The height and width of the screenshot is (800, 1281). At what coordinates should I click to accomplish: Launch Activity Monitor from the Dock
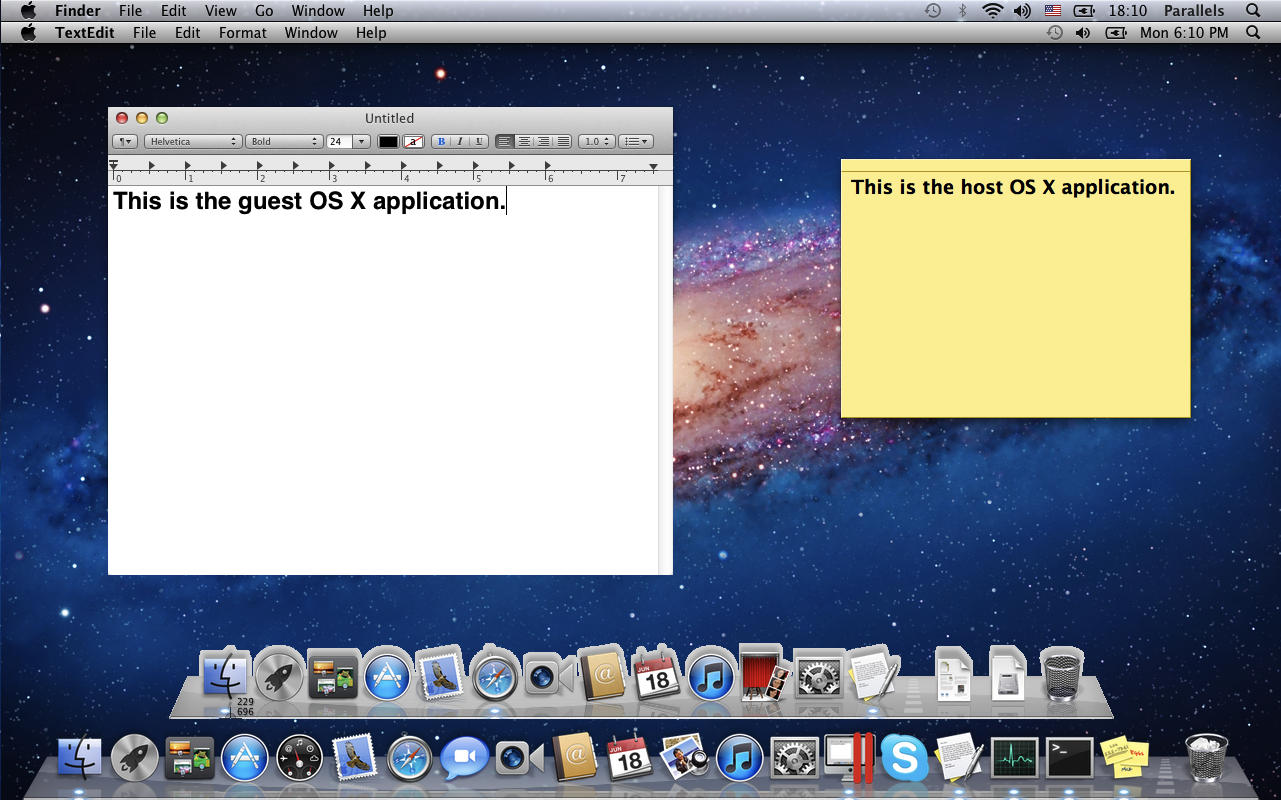(1015, 757)
